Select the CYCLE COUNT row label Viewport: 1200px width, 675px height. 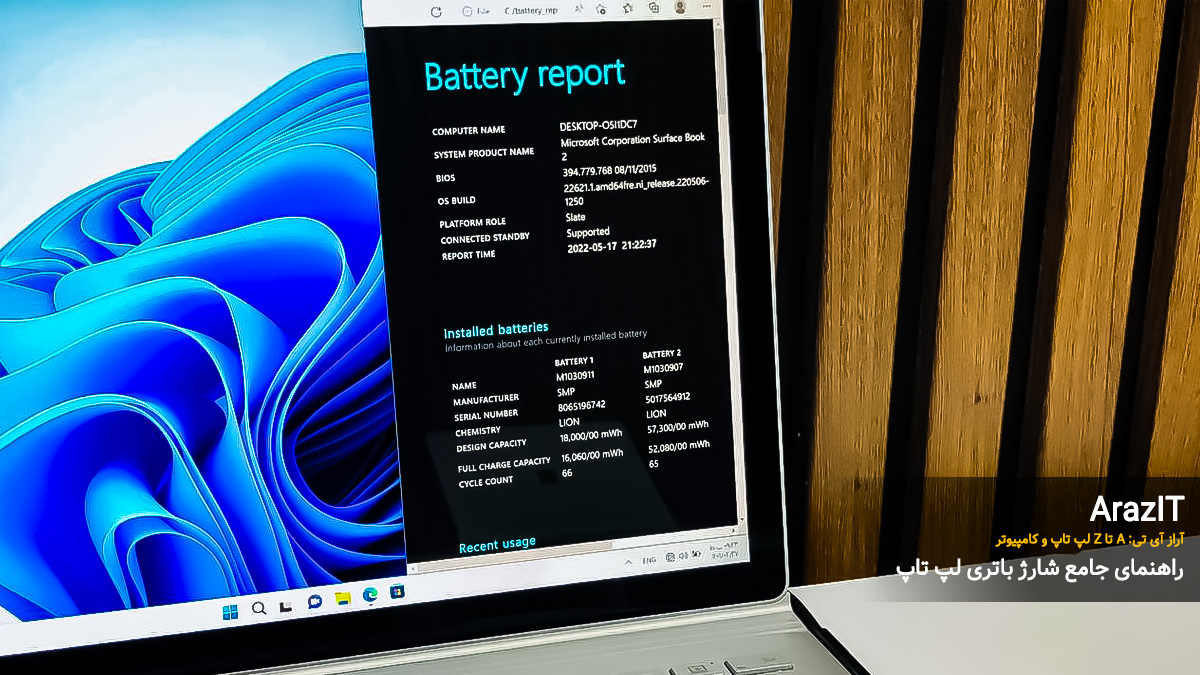[486, 483]
